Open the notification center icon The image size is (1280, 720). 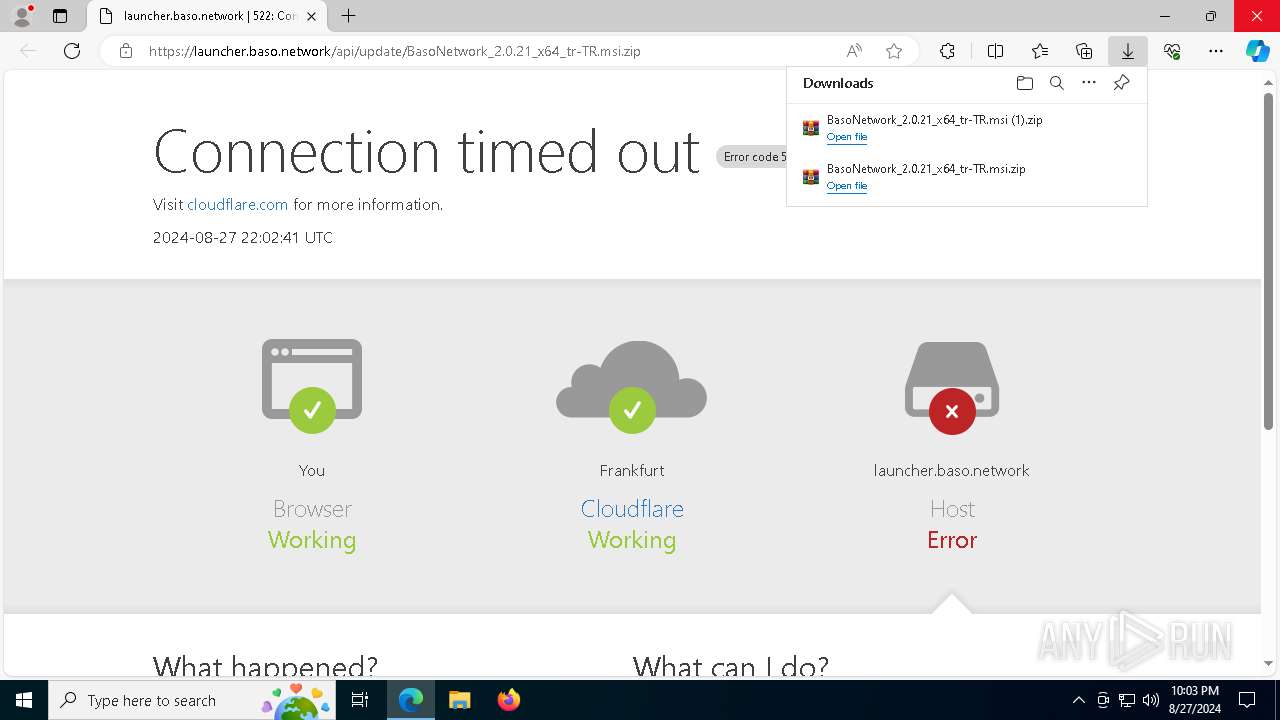tap(1247, 700)
